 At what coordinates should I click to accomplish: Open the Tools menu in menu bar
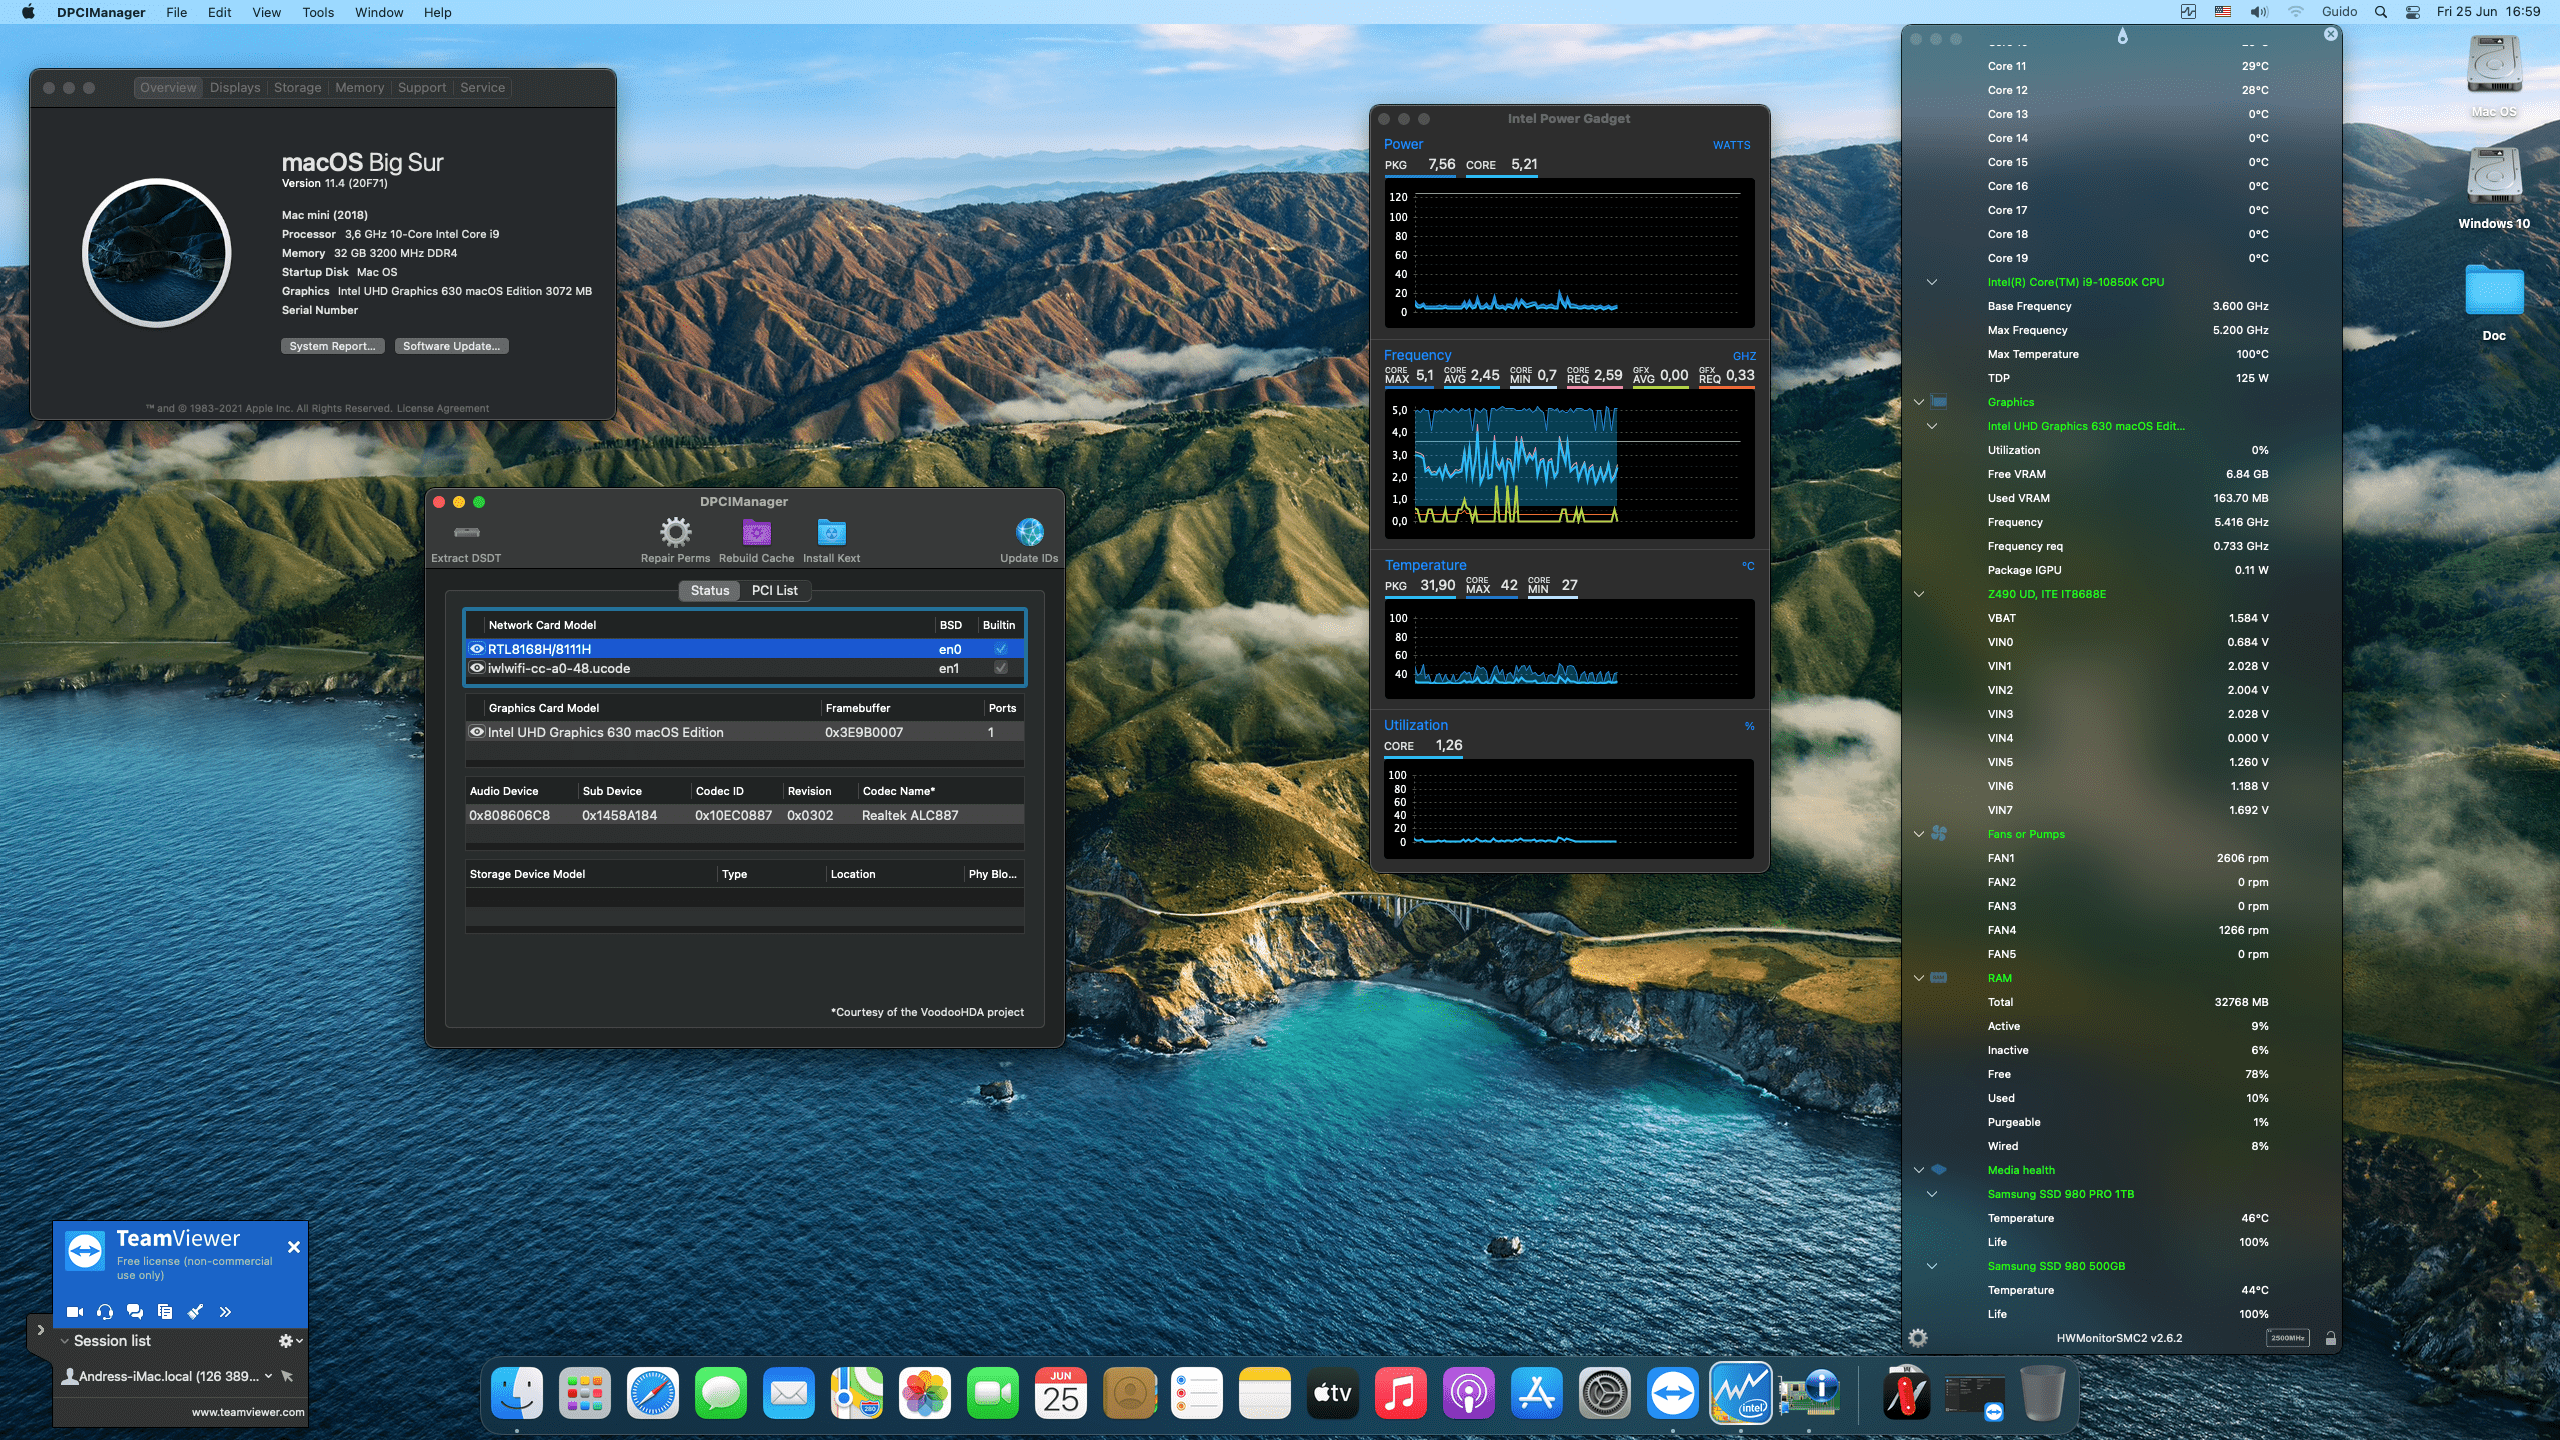coord(318,12)
